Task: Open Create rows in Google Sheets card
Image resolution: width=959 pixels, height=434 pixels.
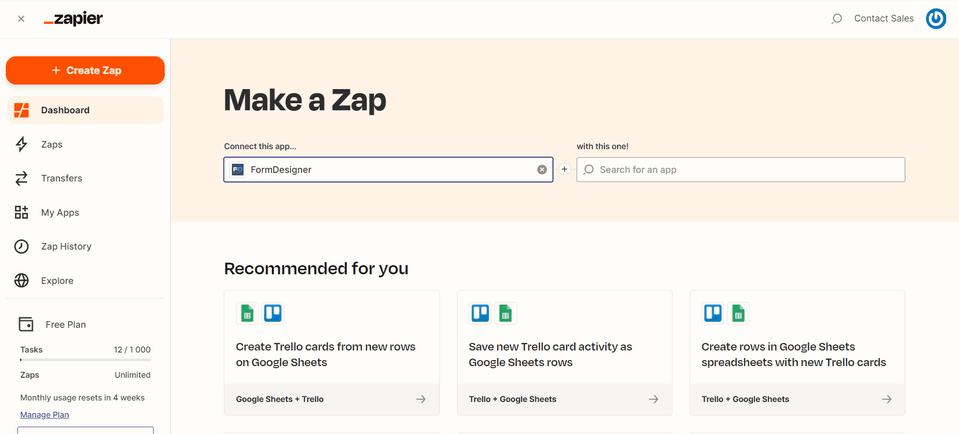Action: point(798,353)
